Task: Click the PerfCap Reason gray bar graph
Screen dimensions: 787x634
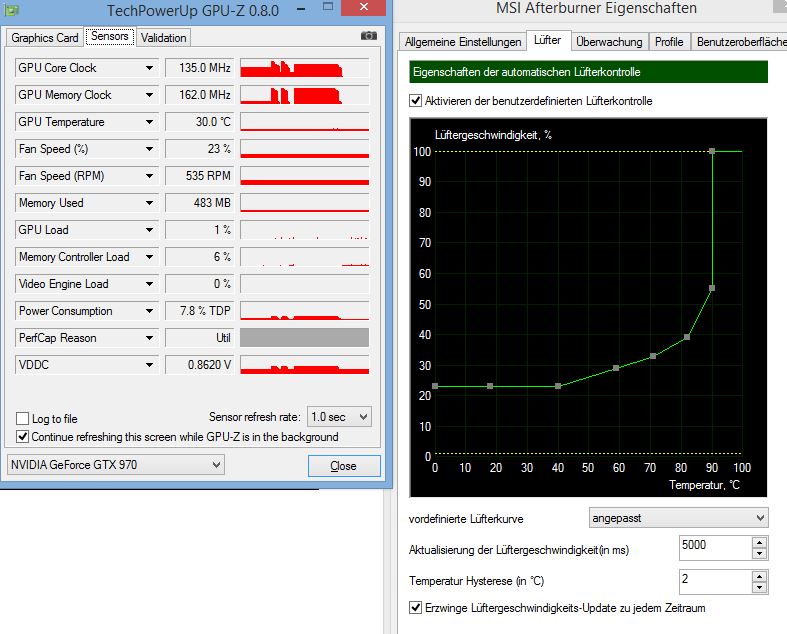Action: coord(305,338)
